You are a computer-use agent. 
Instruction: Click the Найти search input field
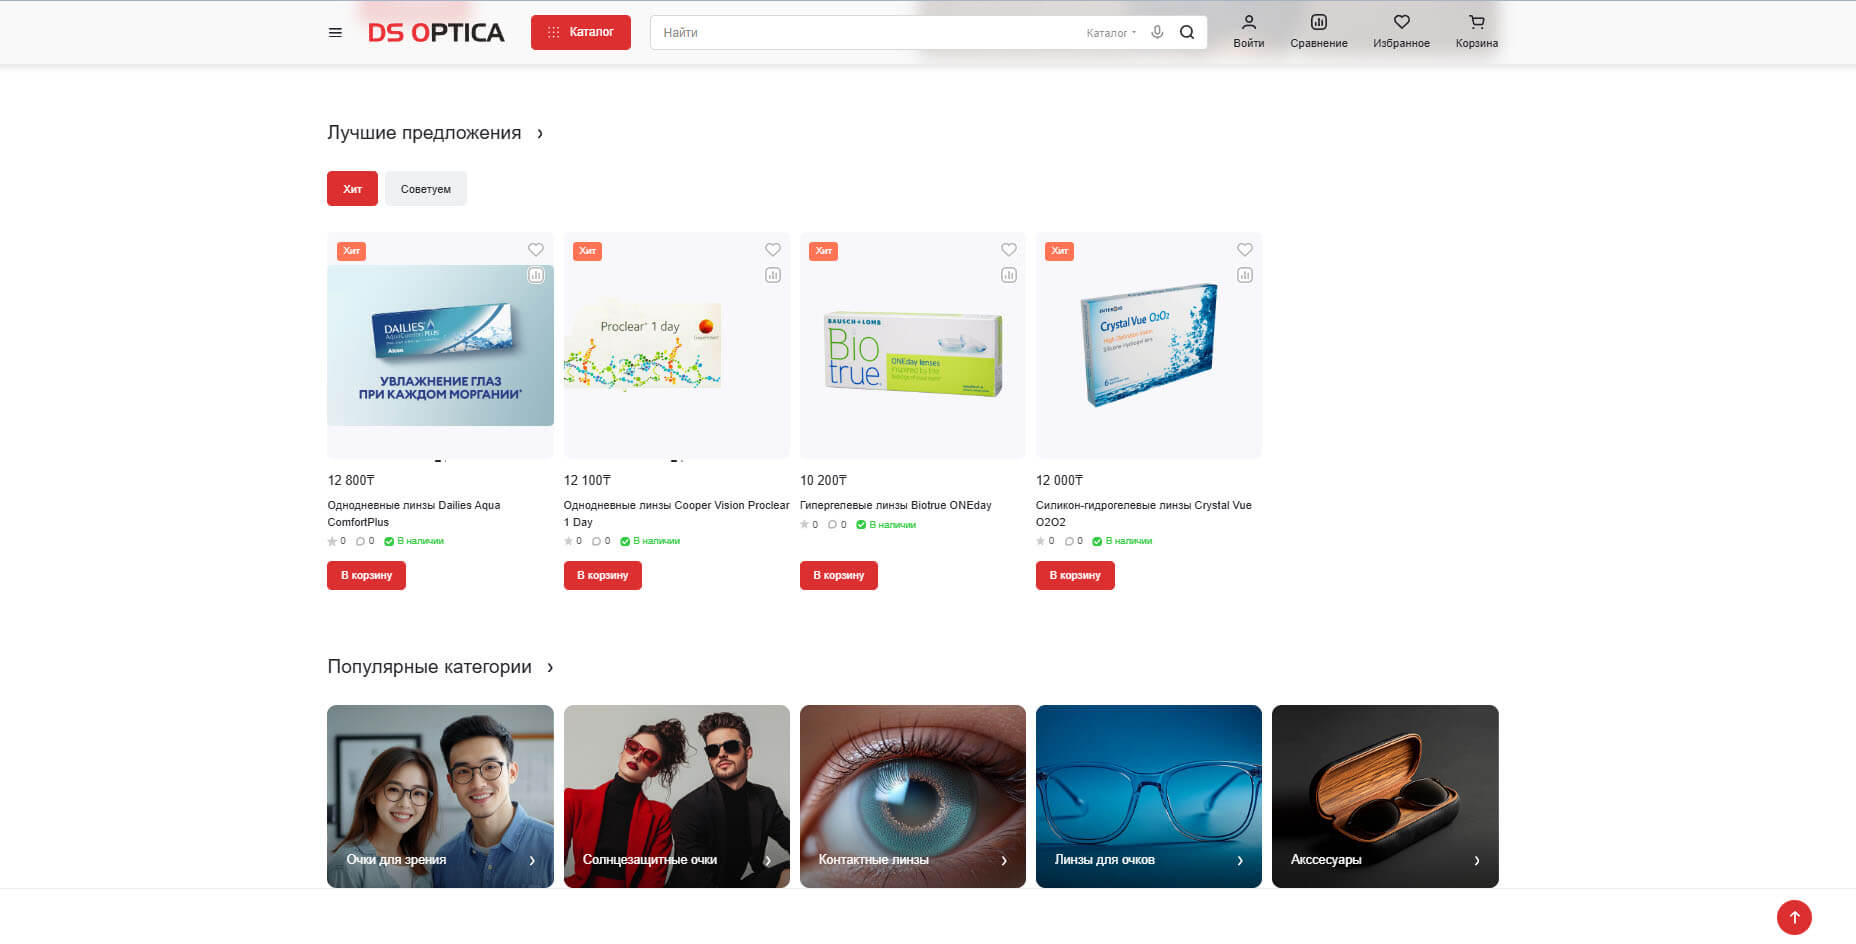pos(860,33)
